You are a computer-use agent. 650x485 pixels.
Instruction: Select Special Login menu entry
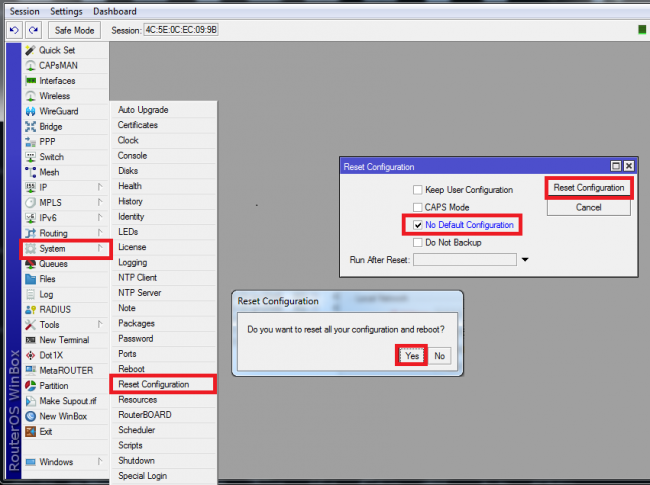(x=163, y=476)
